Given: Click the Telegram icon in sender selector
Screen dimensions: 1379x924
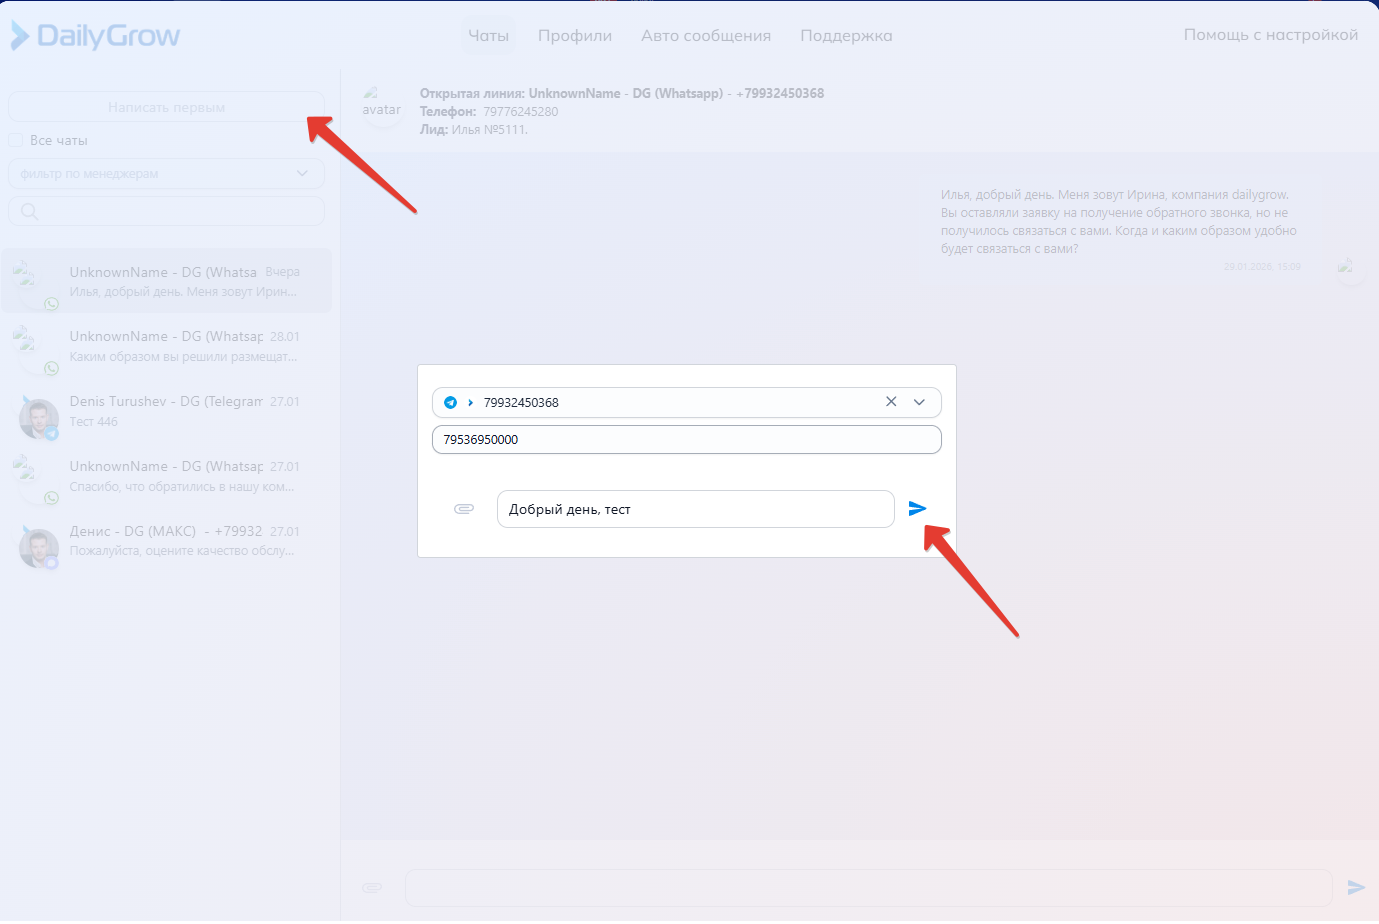Looking at the screenshot, I should 451,403.
